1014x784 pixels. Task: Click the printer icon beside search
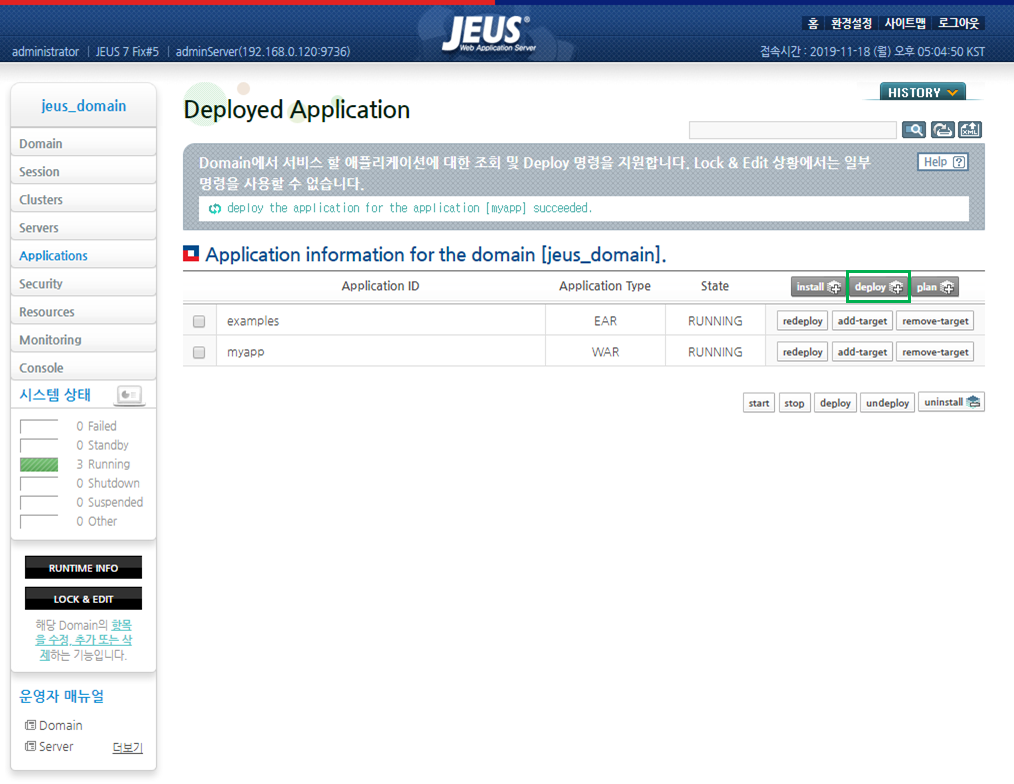tap(942, 130)
